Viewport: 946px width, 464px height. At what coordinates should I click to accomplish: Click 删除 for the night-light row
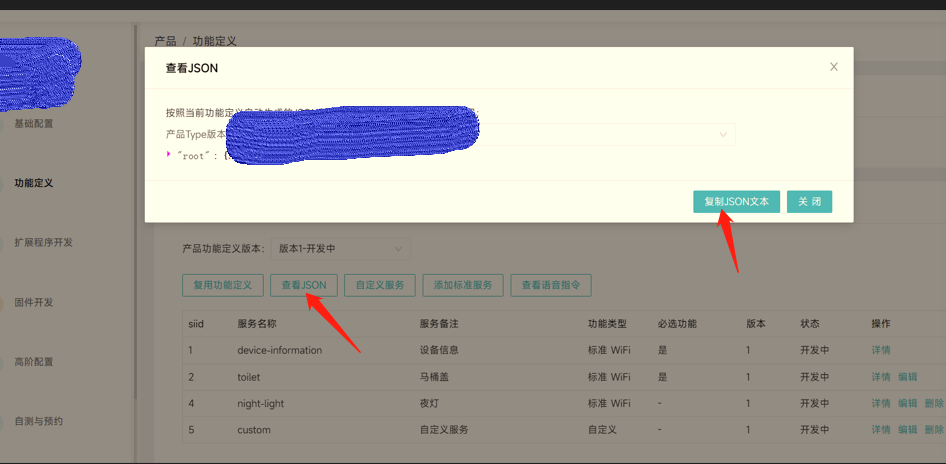coord(934,403)
